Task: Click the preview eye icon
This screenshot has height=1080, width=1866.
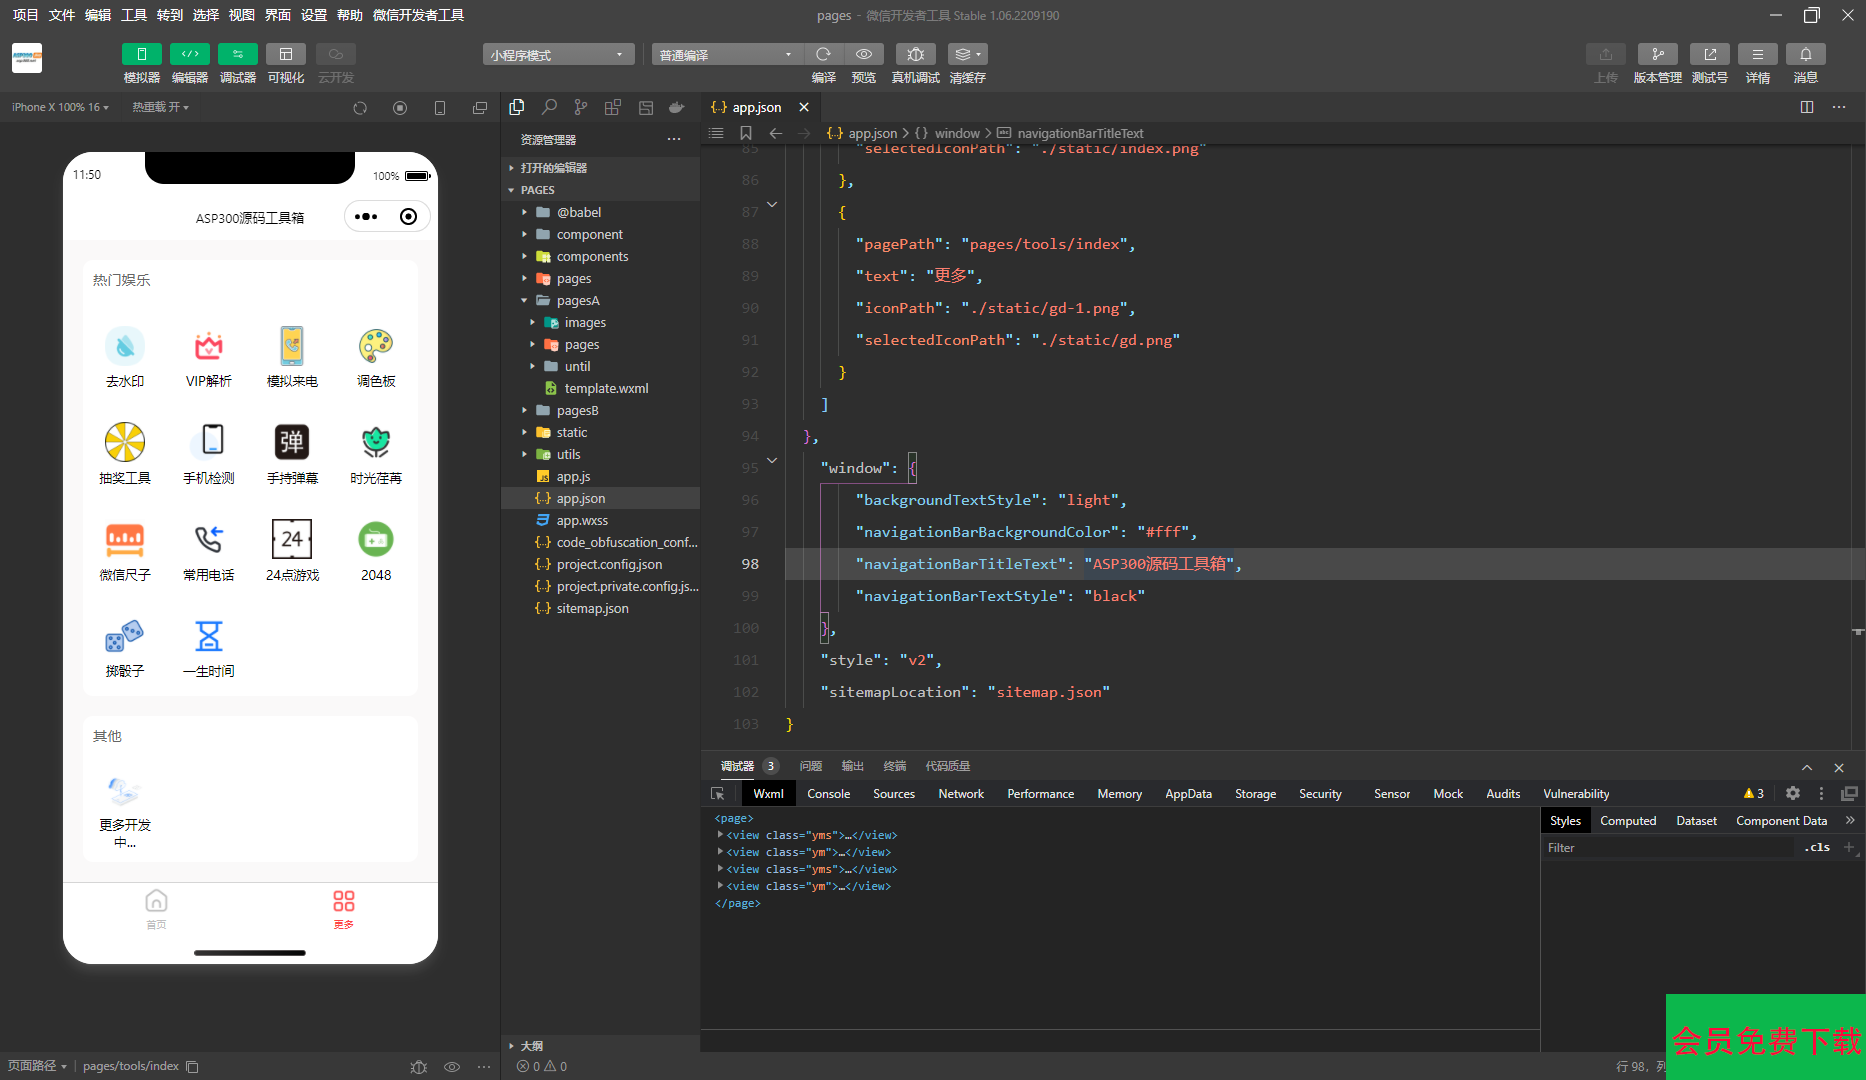Action: 864,54
